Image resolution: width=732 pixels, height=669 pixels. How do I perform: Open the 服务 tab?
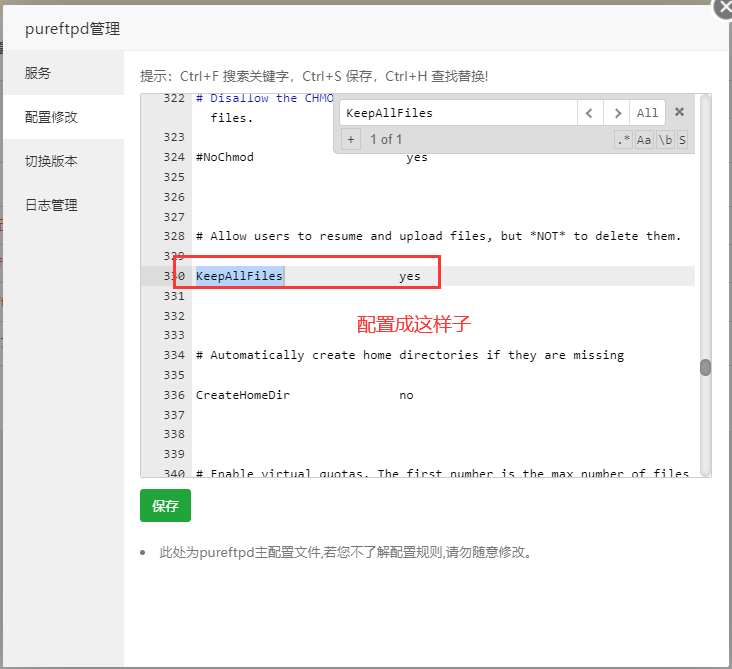[64, 73]
